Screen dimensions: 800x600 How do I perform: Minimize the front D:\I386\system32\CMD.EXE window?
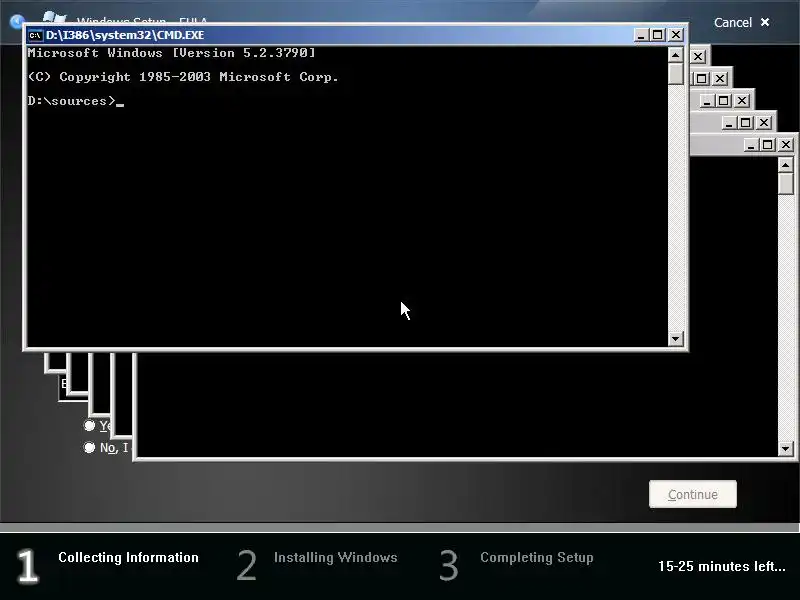(x=641, y=35)
